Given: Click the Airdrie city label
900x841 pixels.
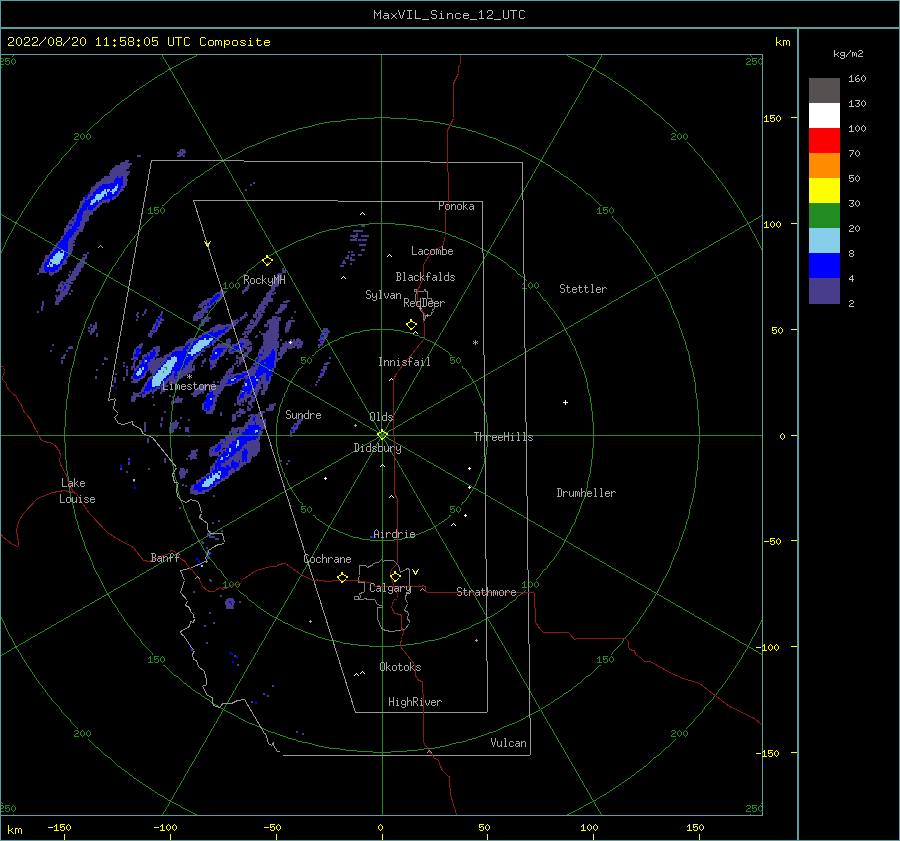Looking at the screenshot, I should pyautogui.click(x=394, y=534).
